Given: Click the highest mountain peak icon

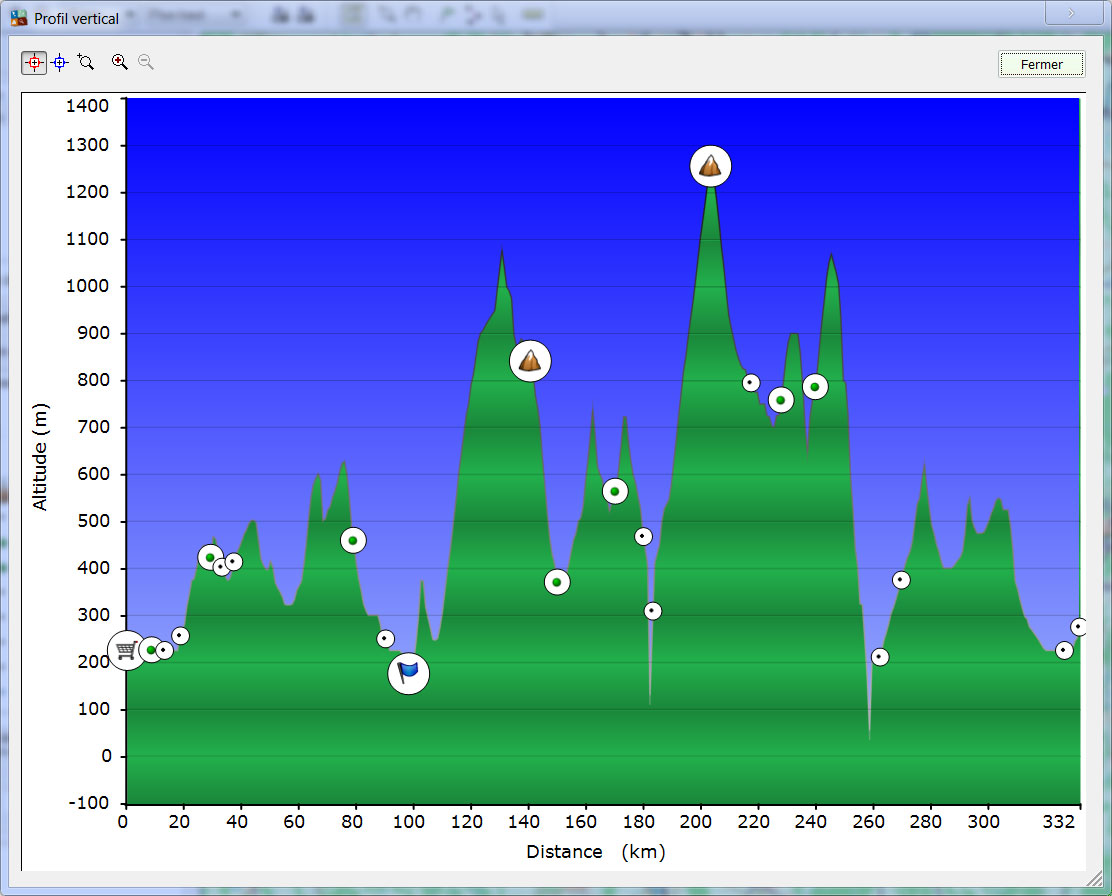Looking at the screenshot, I should (710, 166).
